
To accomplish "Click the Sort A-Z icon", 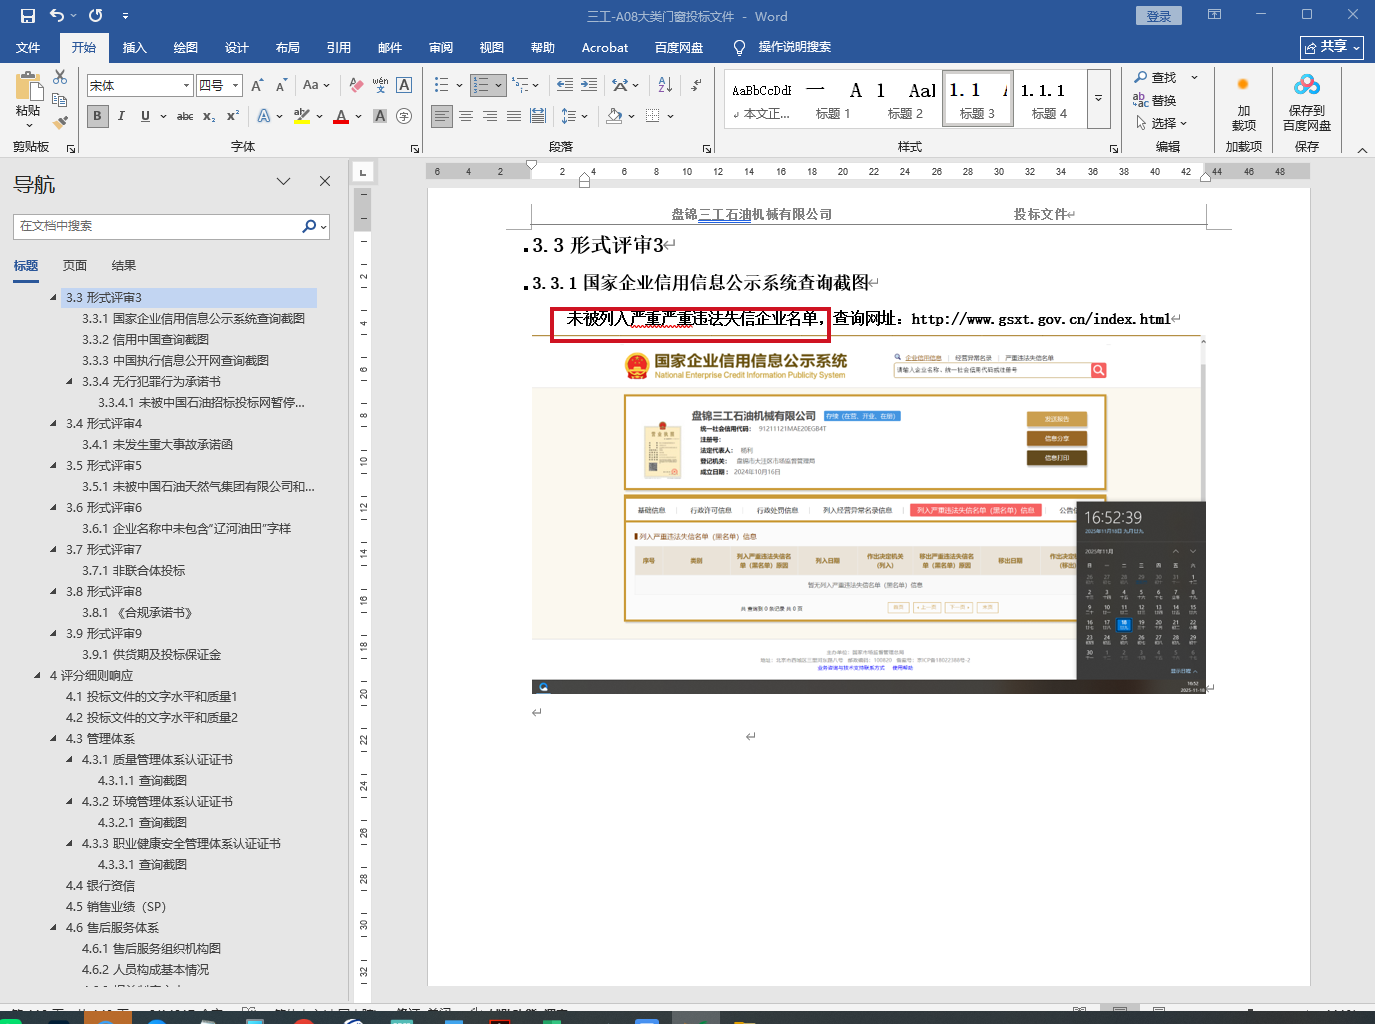I will pos(665,85).
